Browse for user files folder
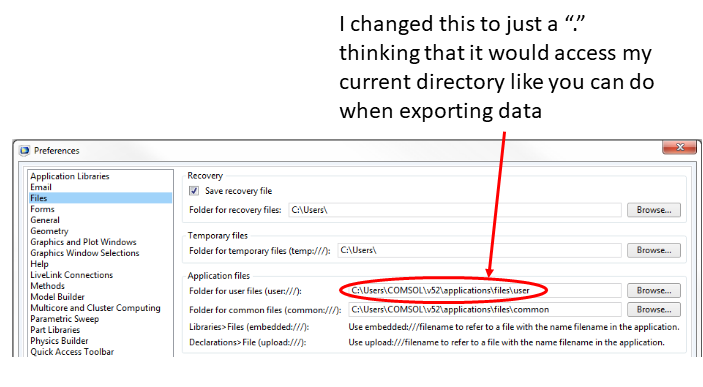Screen dimensions: 703x387 point(654,291)
